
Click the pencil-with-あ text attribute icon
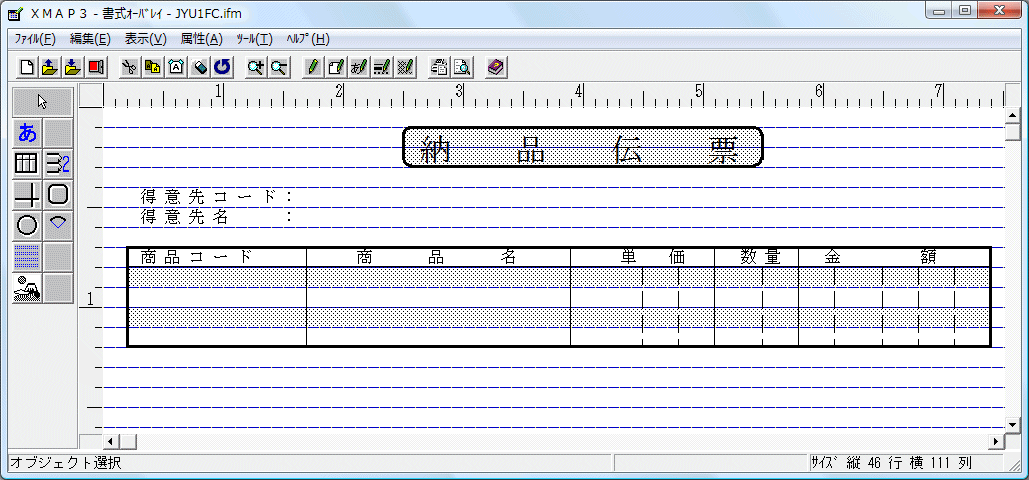click(x=358, y=66)
